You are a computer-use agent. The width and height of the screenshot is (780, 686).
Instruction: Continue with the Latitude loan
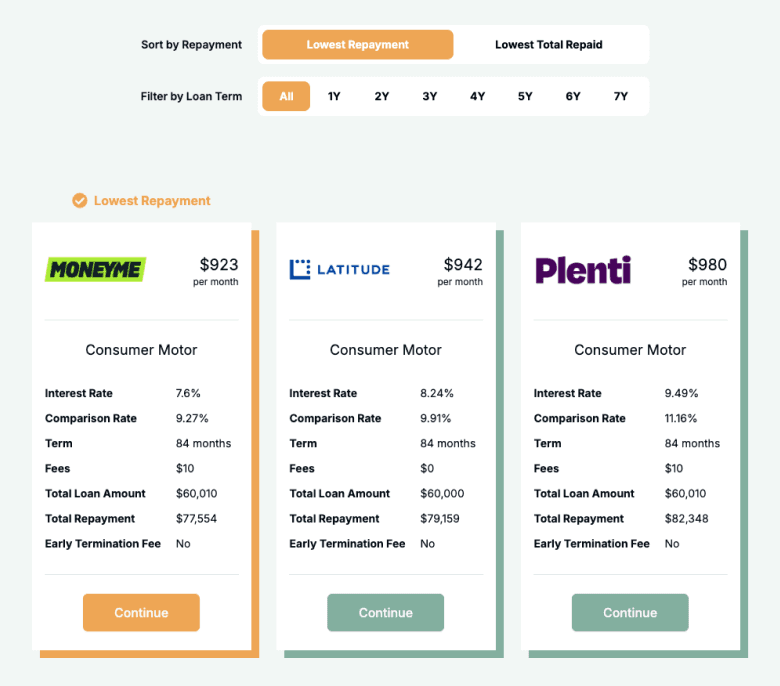[x=385, y=613]
